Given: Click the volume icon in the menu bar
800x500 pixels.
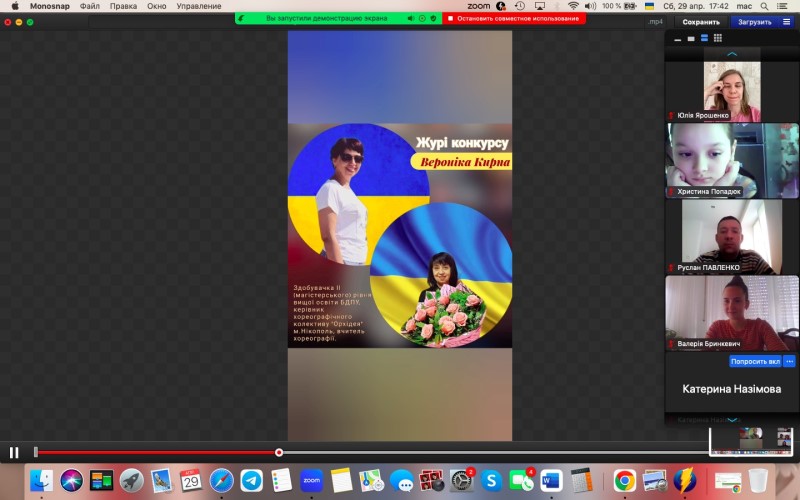Looking at the screenshot, I should [590, 6].
